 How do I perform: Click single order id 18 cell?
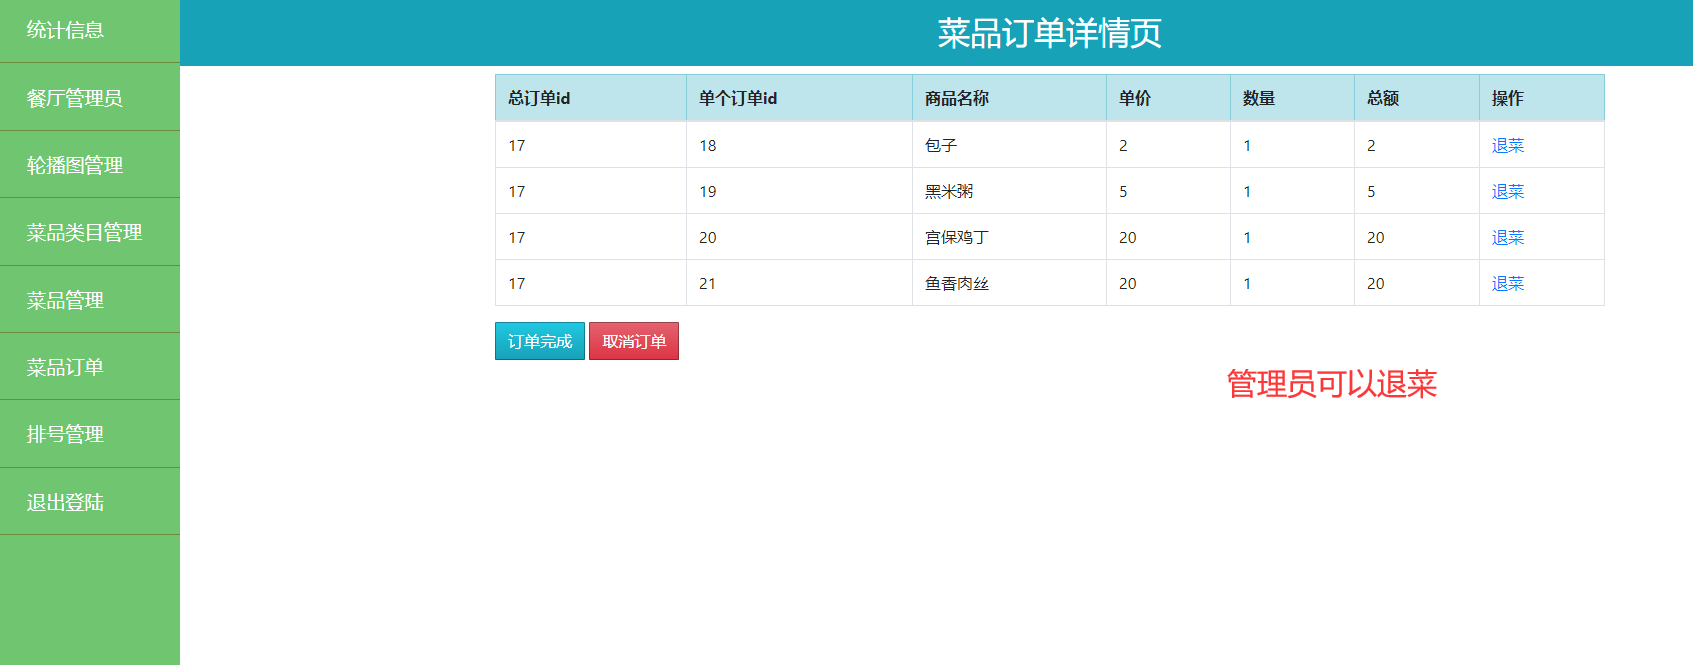coord(799,145)
